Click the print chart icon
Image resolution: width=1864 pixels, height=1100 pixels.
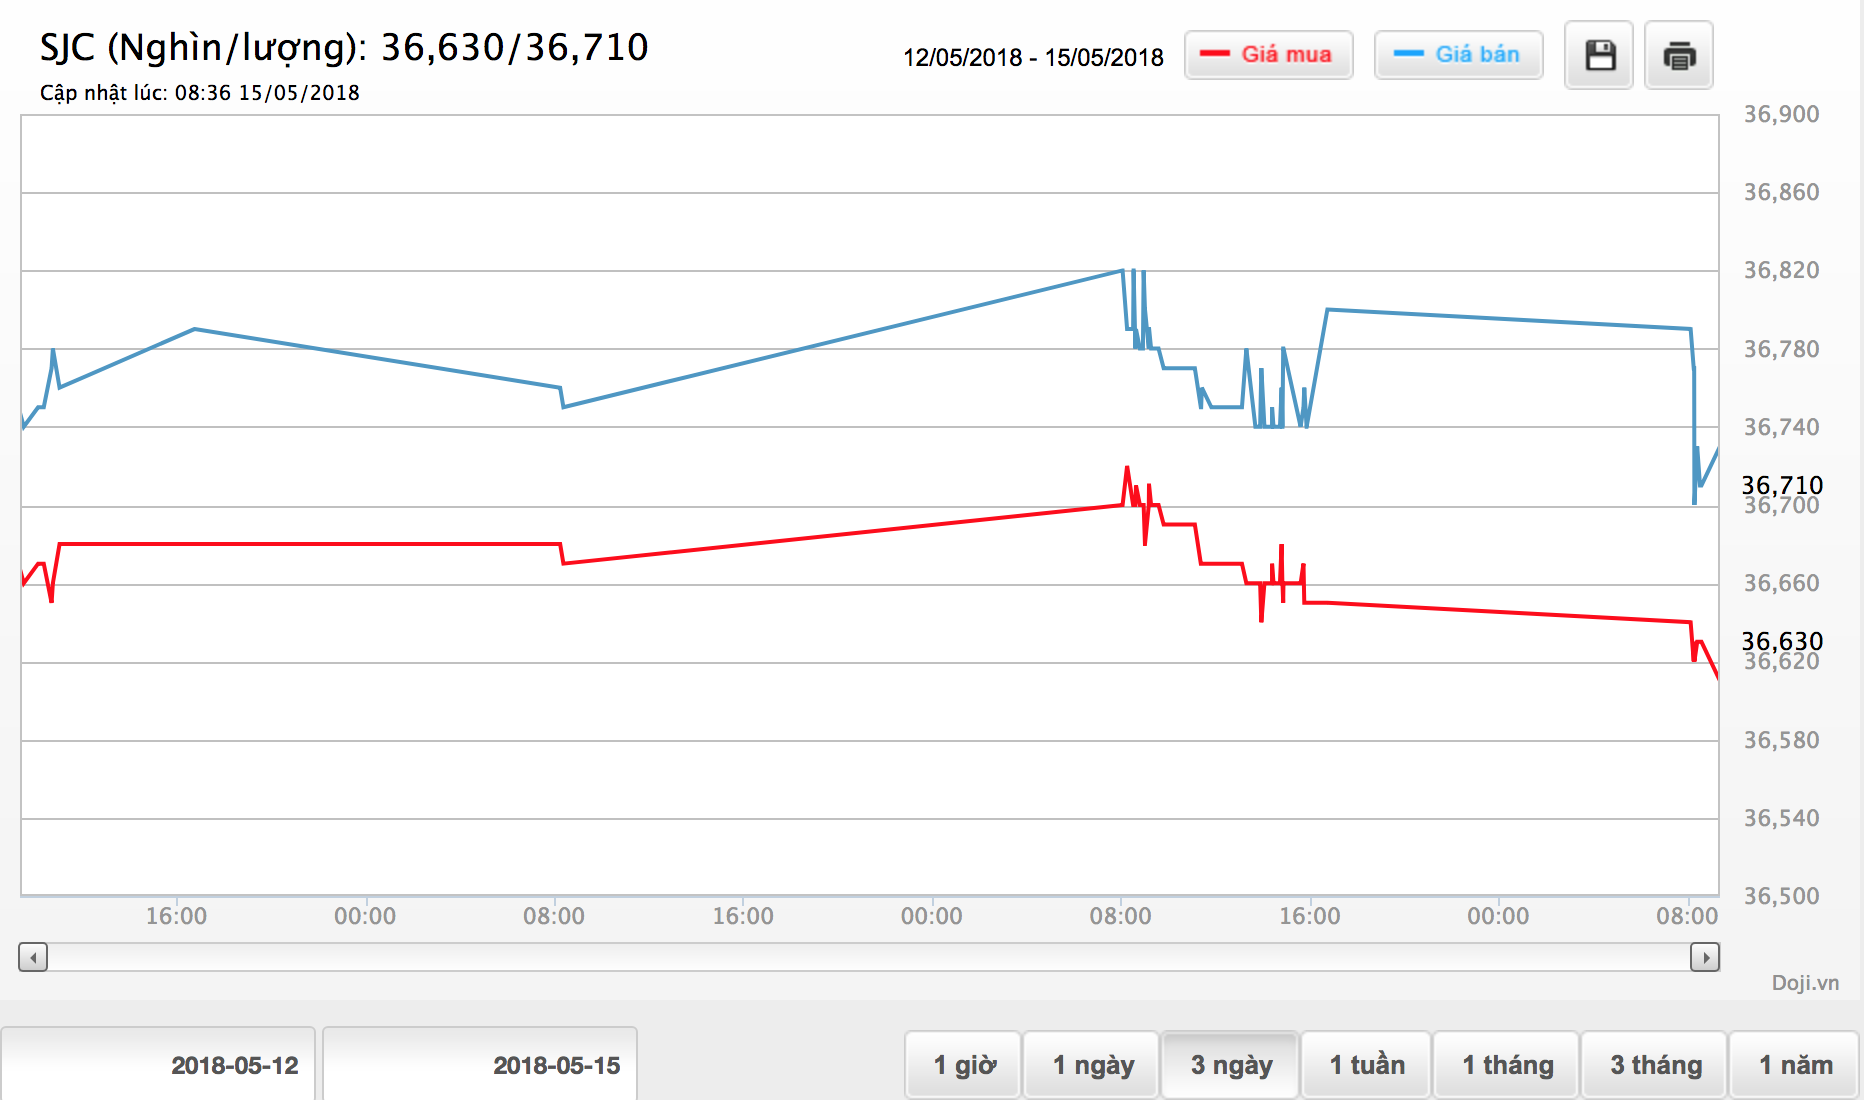pos(1679,55)
